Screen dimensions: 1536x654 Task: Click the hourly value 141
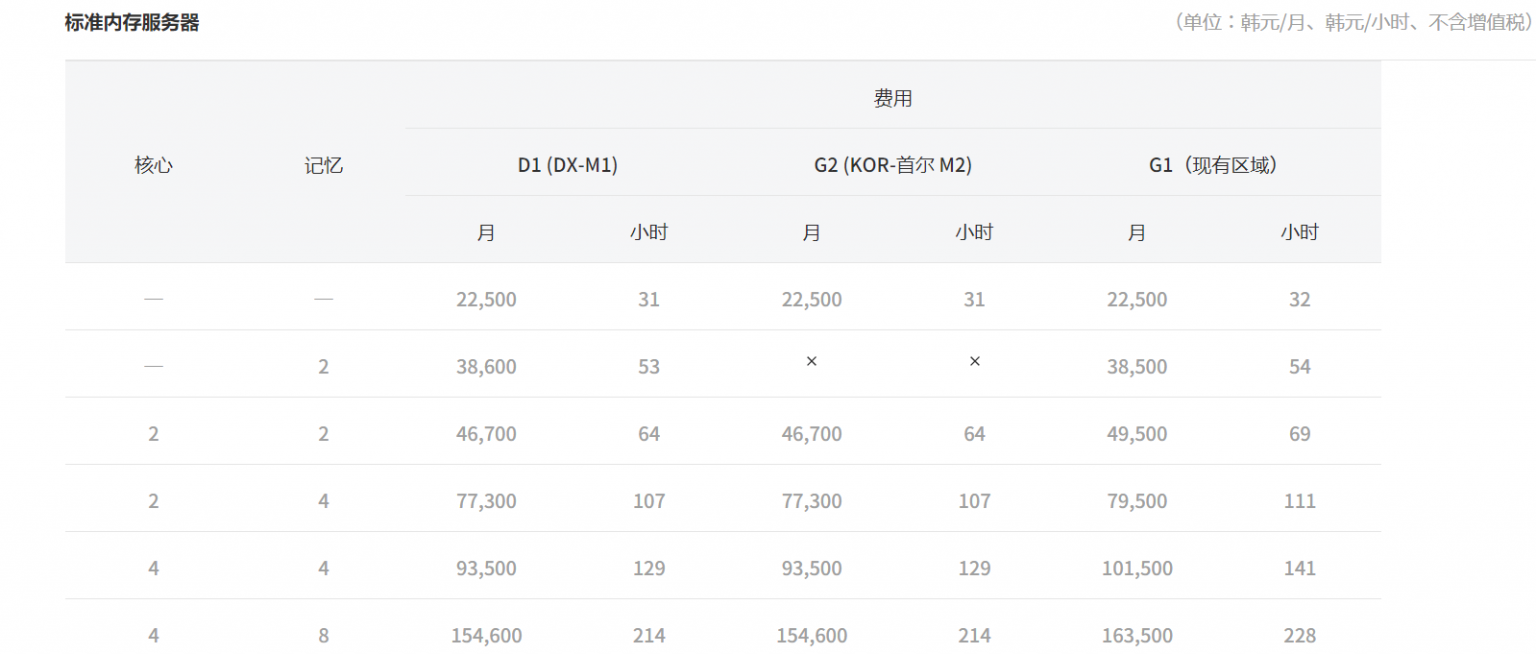click(x=1299, y=568)
